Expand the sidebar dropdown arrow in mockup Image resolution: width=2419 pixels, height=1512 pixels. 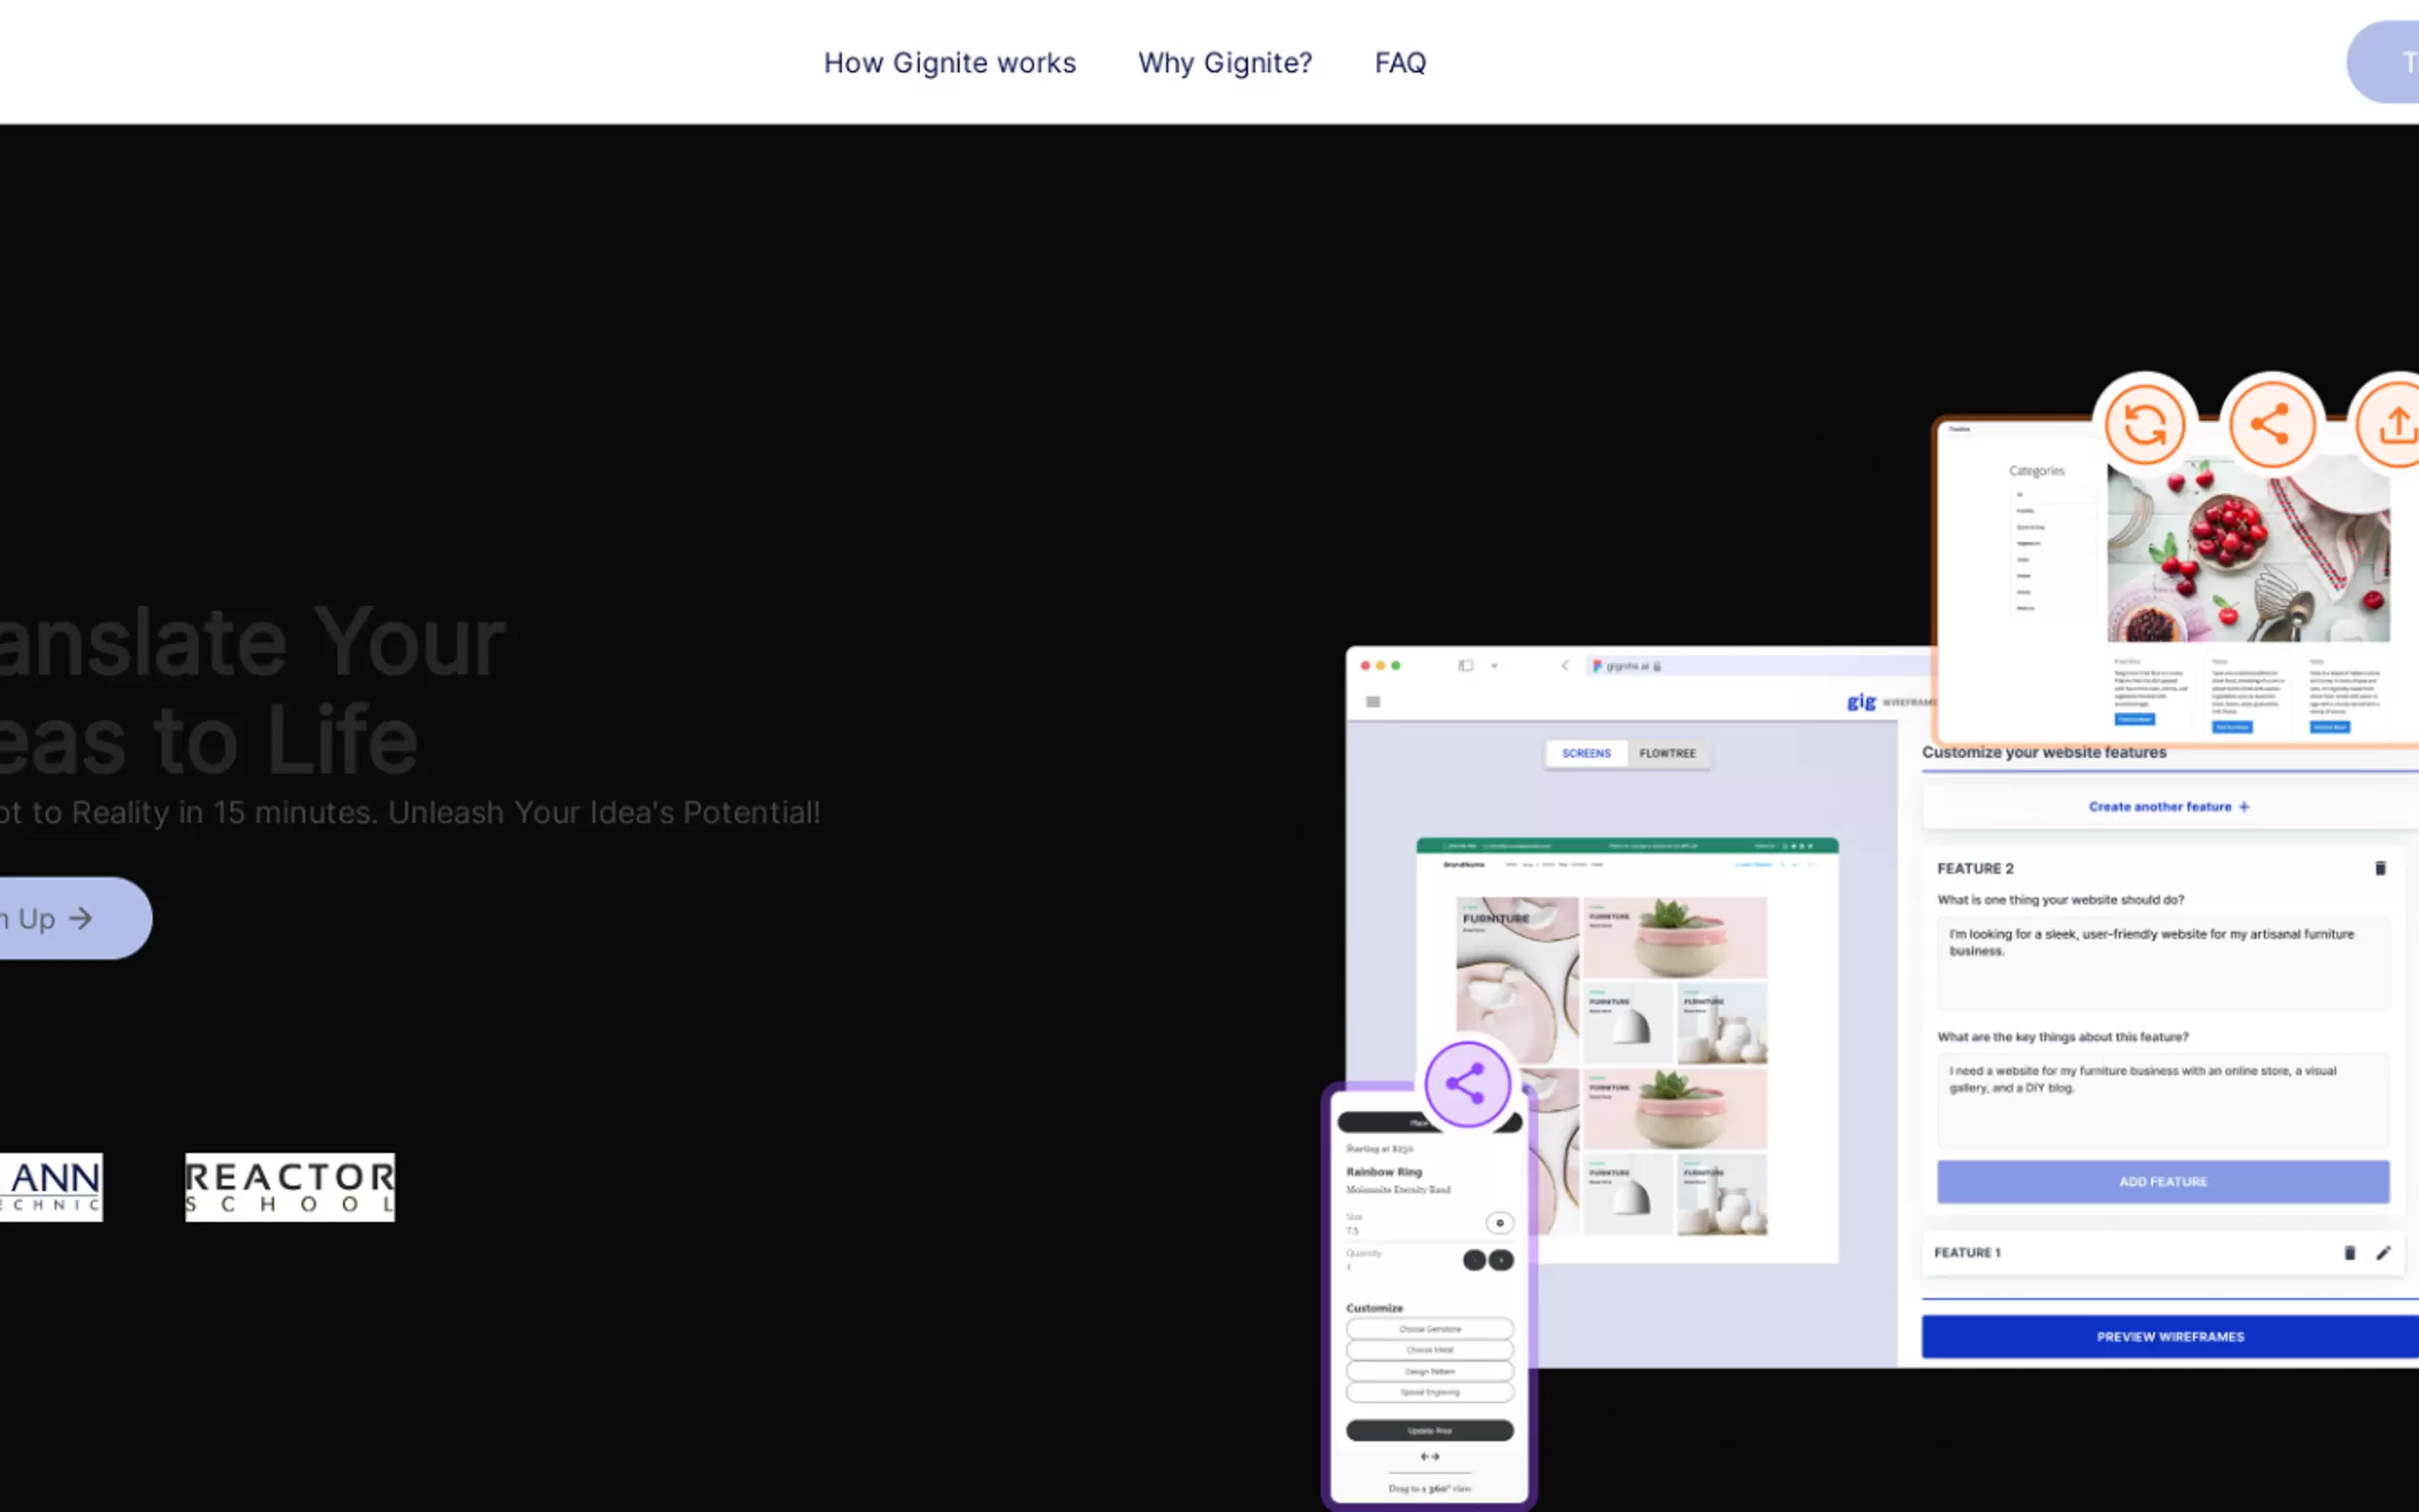click(1494, 666)
